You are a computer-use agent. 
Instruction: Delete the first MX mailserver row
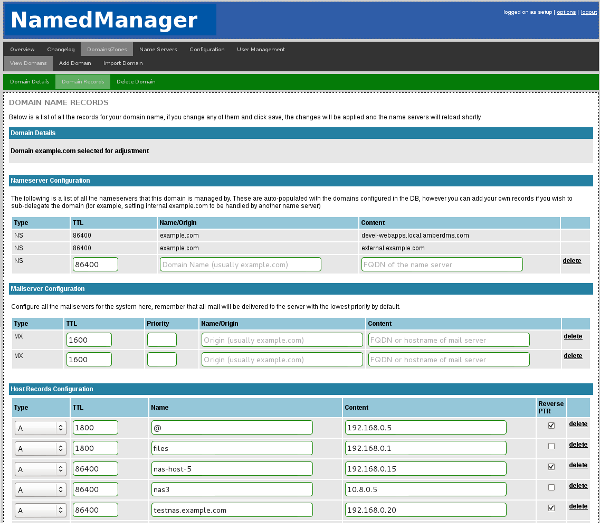coord(573,336)
